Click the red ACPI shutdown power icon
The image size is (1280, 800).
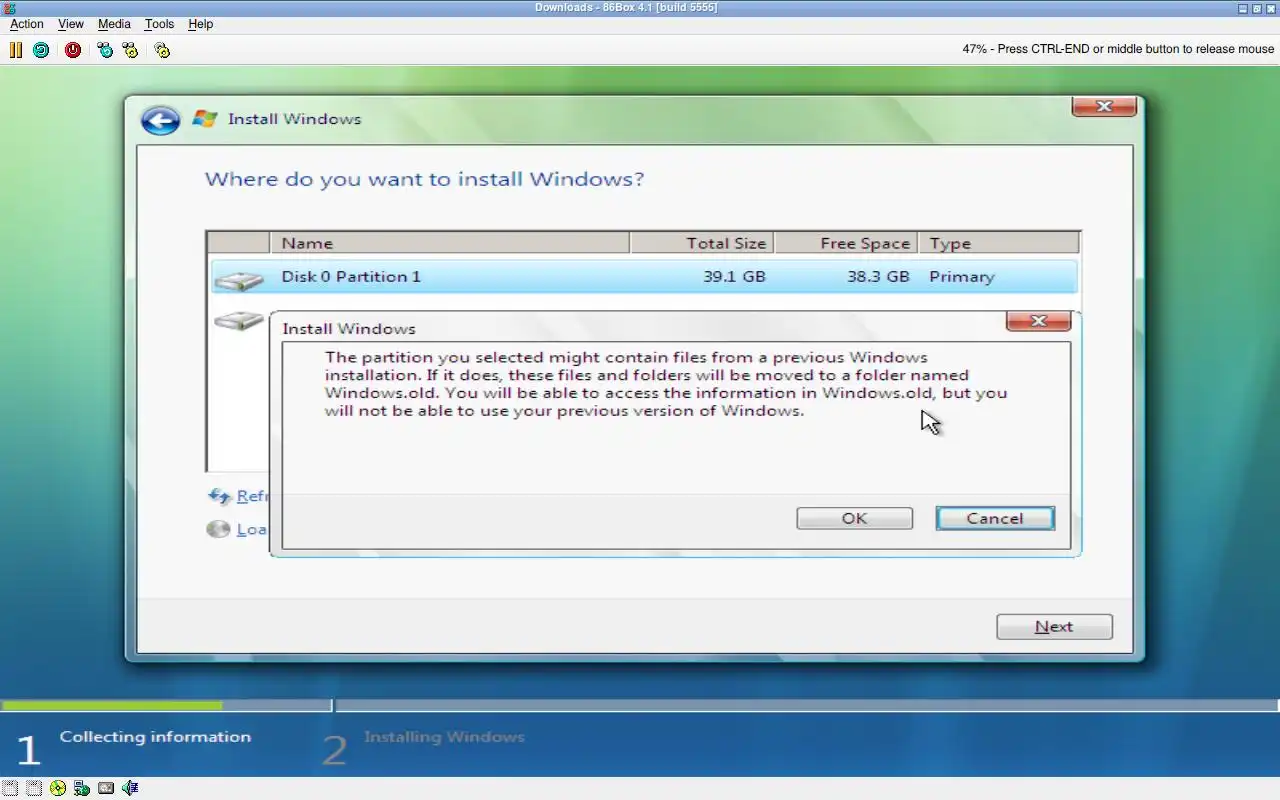(73, 49)
